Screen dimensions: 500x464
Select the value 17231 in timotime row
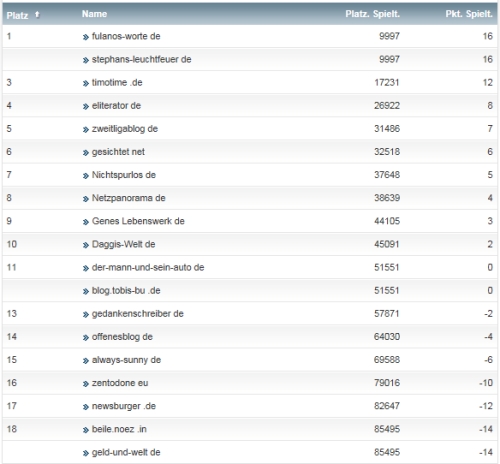(x=387, y=82)
